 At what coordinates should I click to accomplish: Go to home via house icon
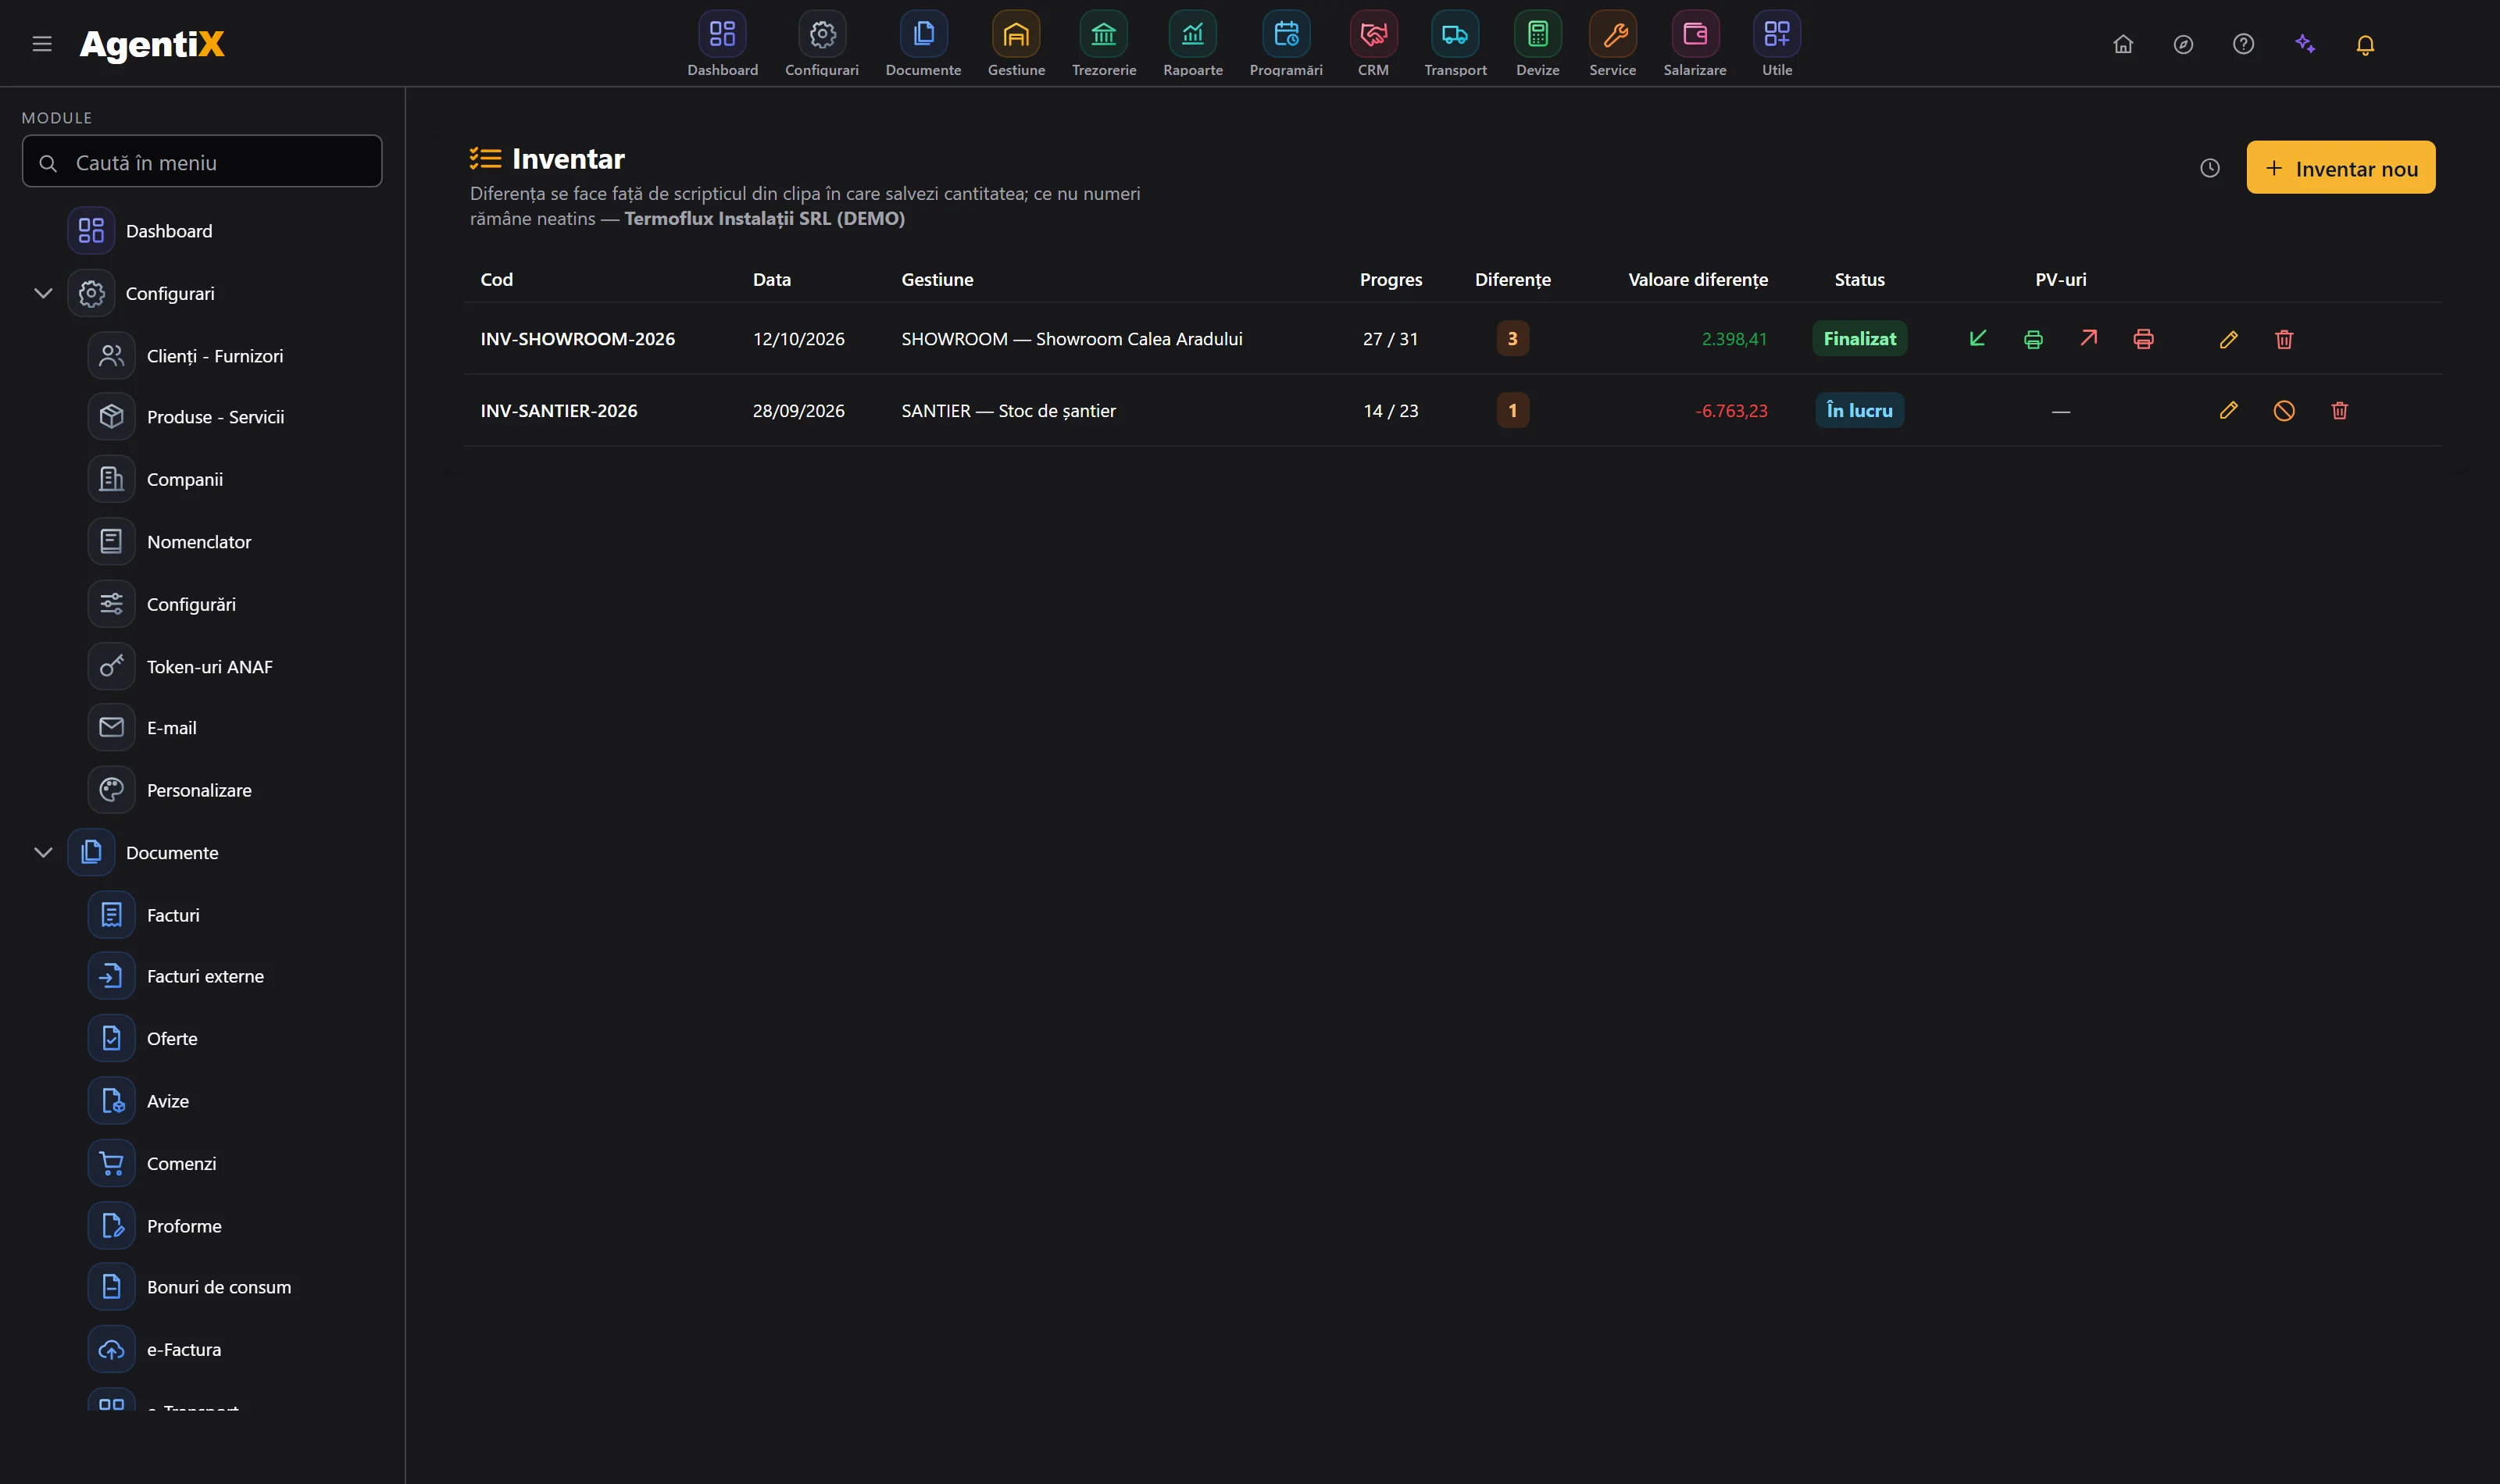(x=2122, y=44)
